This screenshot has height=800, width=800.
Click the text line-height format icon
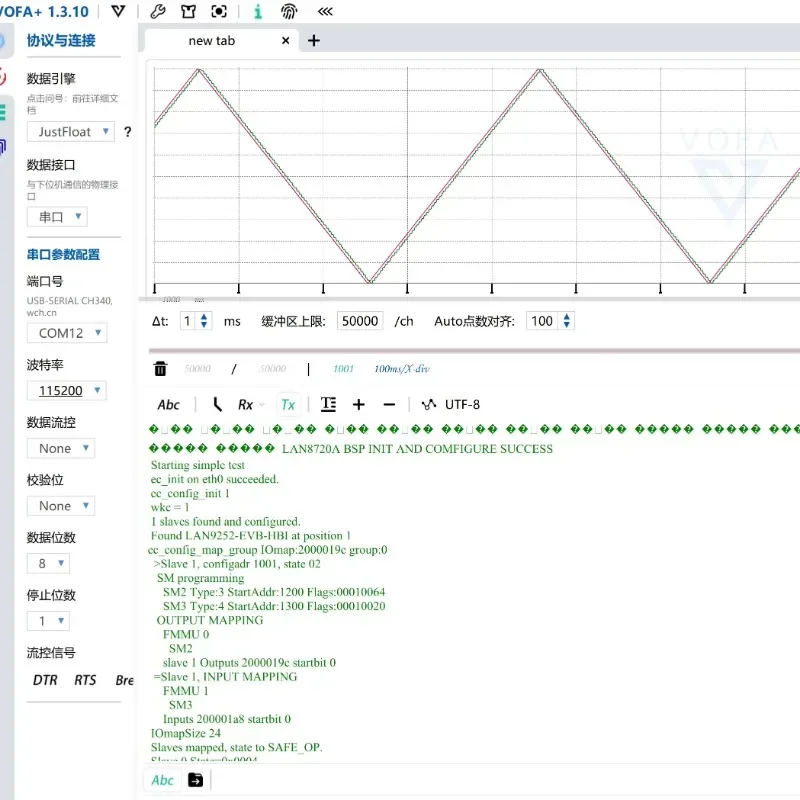[x=328, y=405]
